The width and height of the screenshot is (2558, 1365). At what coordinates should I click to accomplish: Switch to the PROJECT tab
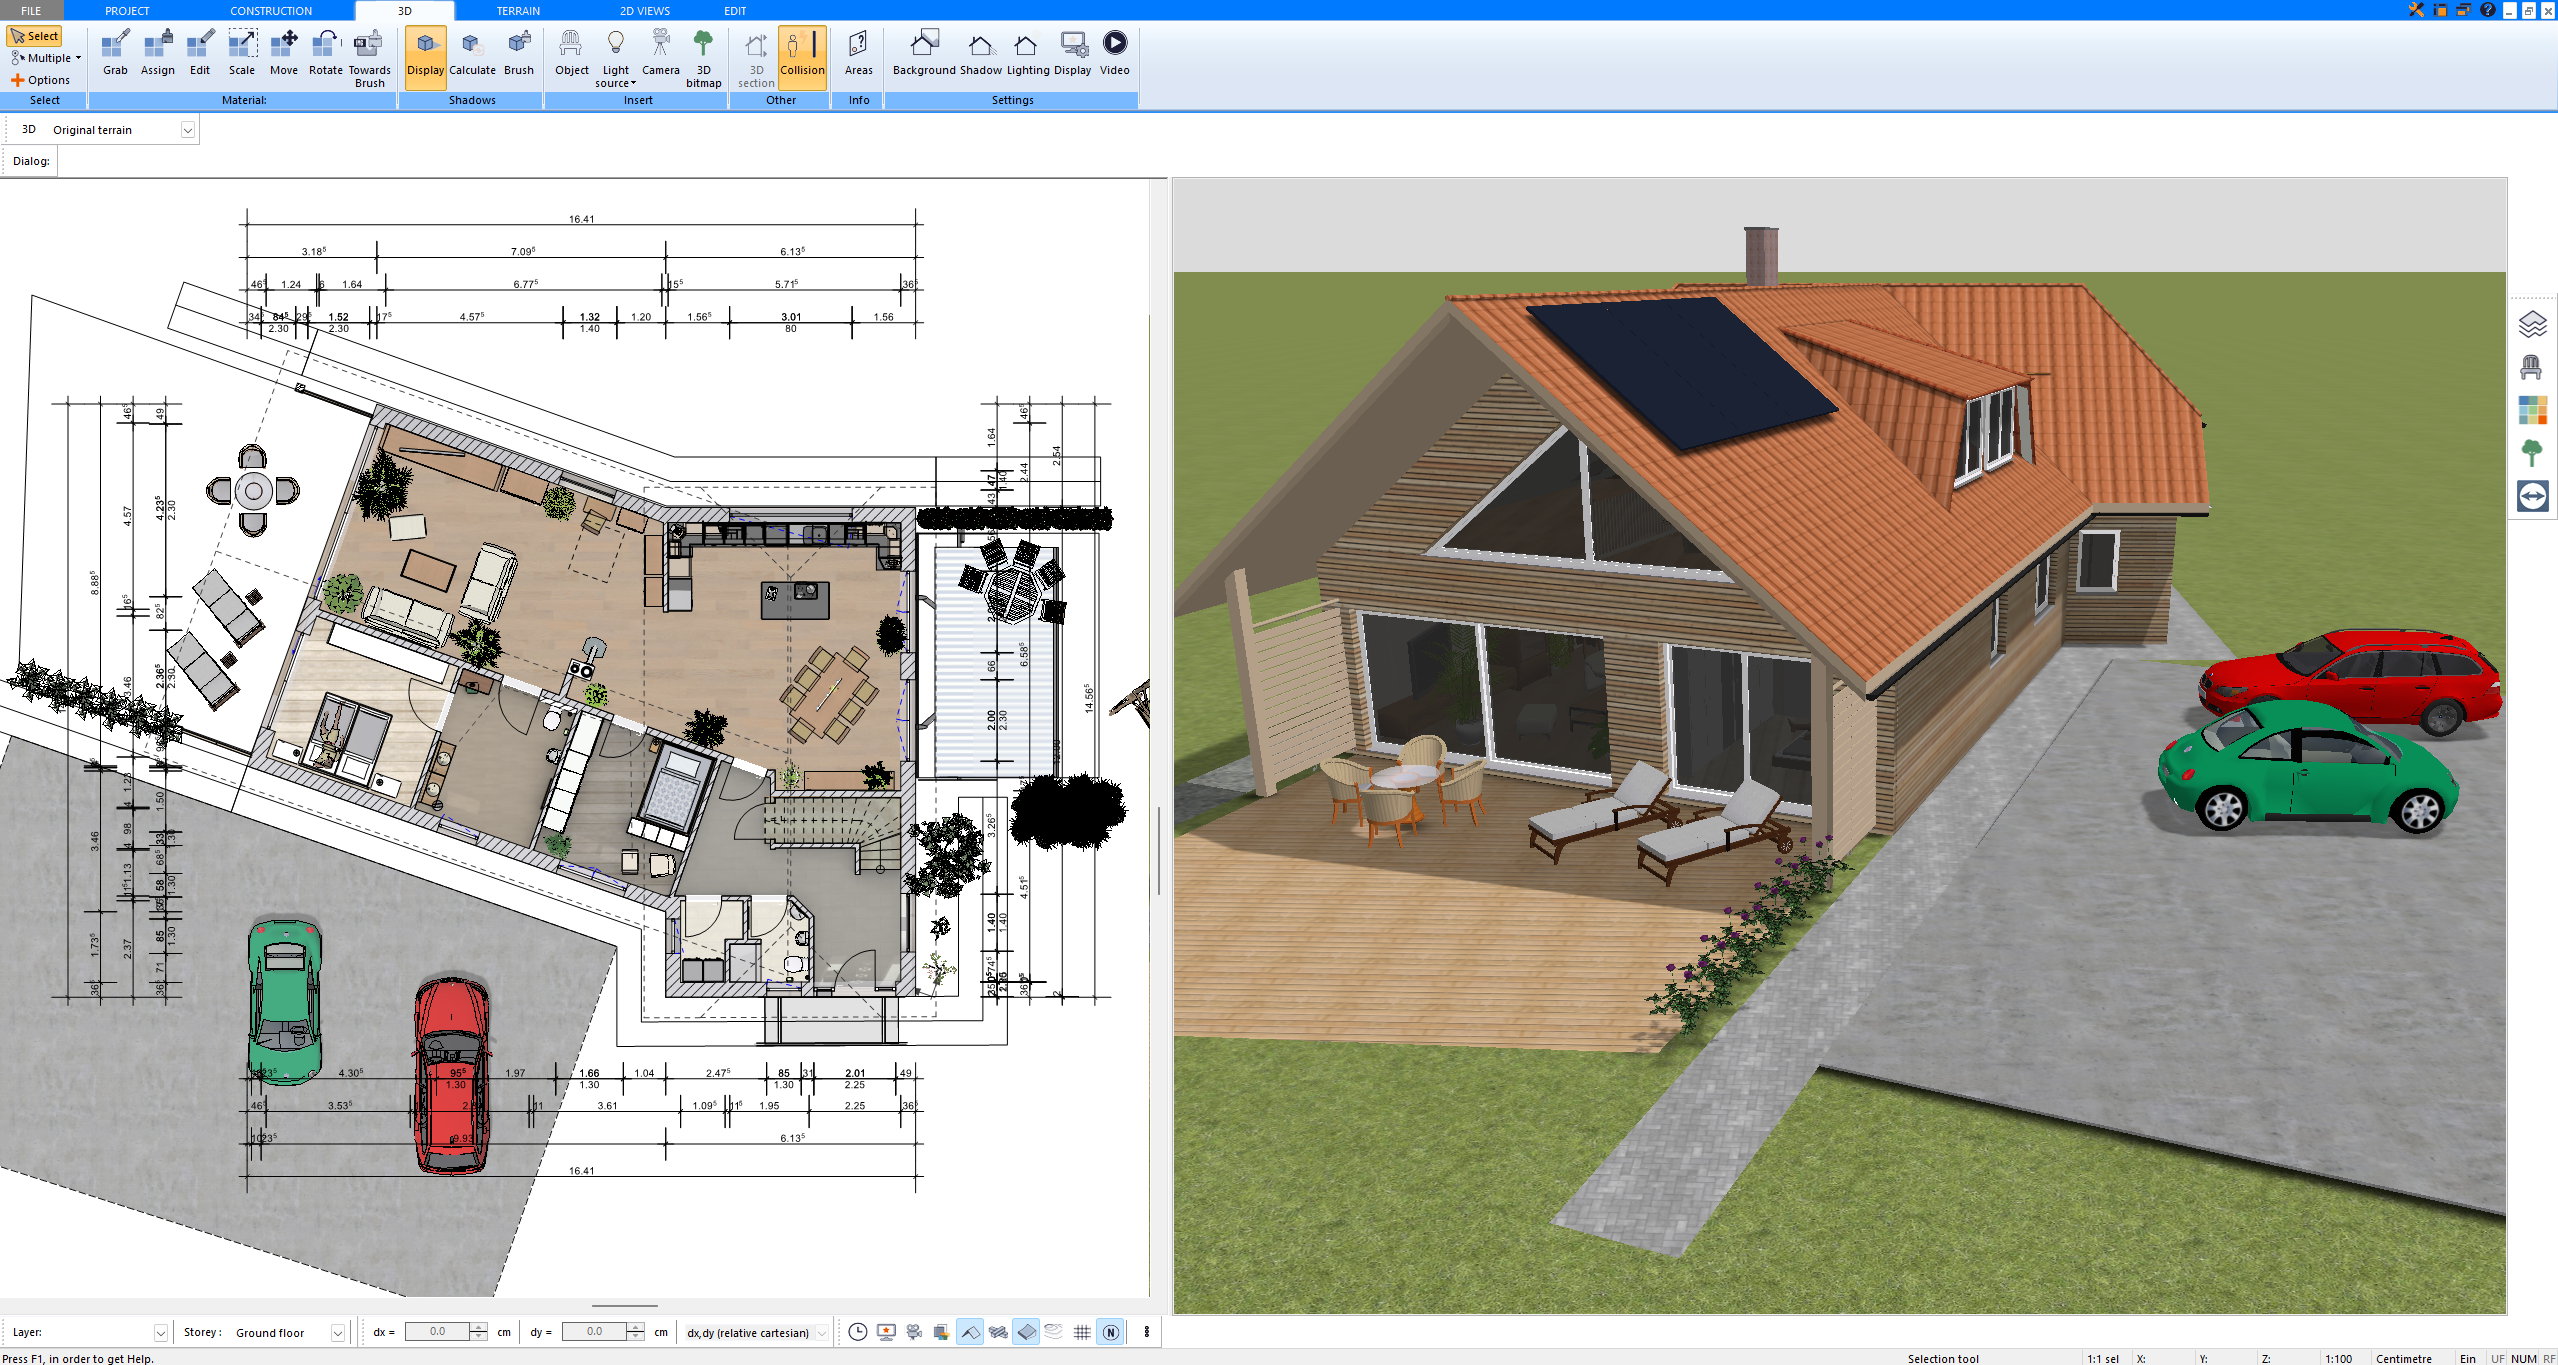point(127,10)
